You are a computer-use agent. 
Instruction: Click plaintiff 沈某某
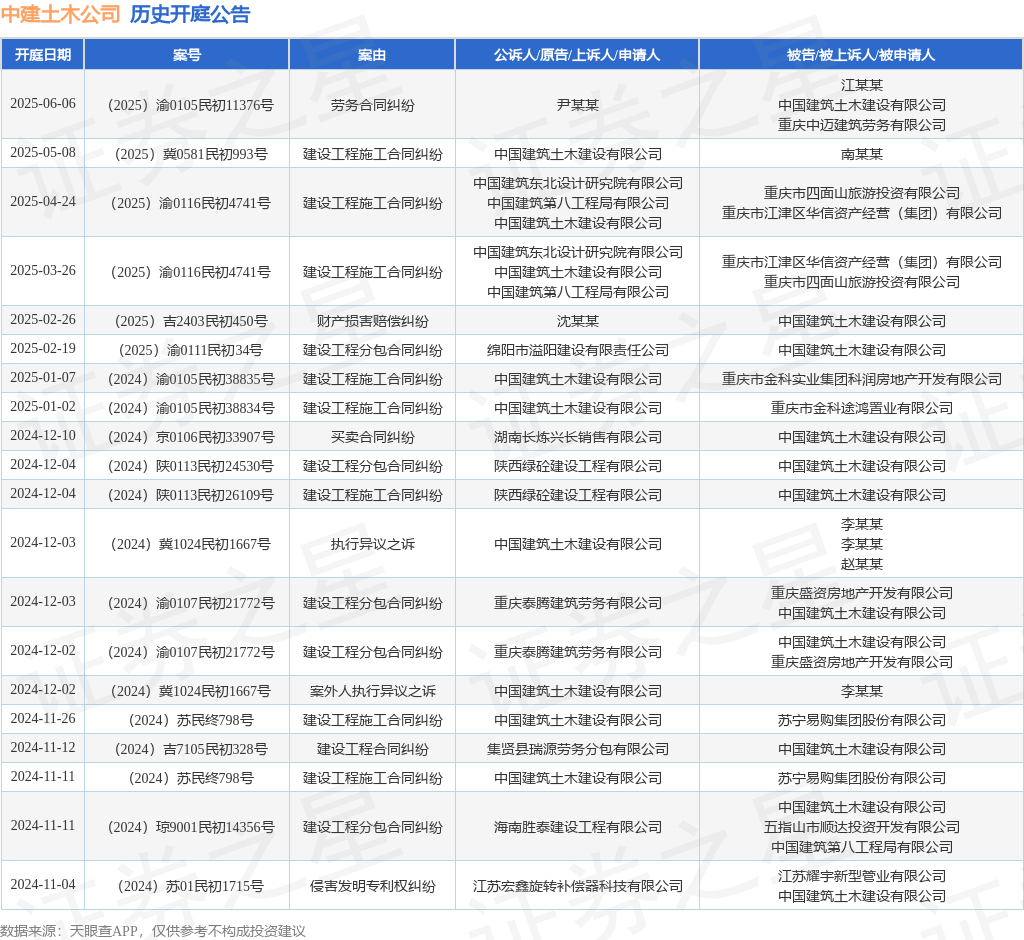577,321
